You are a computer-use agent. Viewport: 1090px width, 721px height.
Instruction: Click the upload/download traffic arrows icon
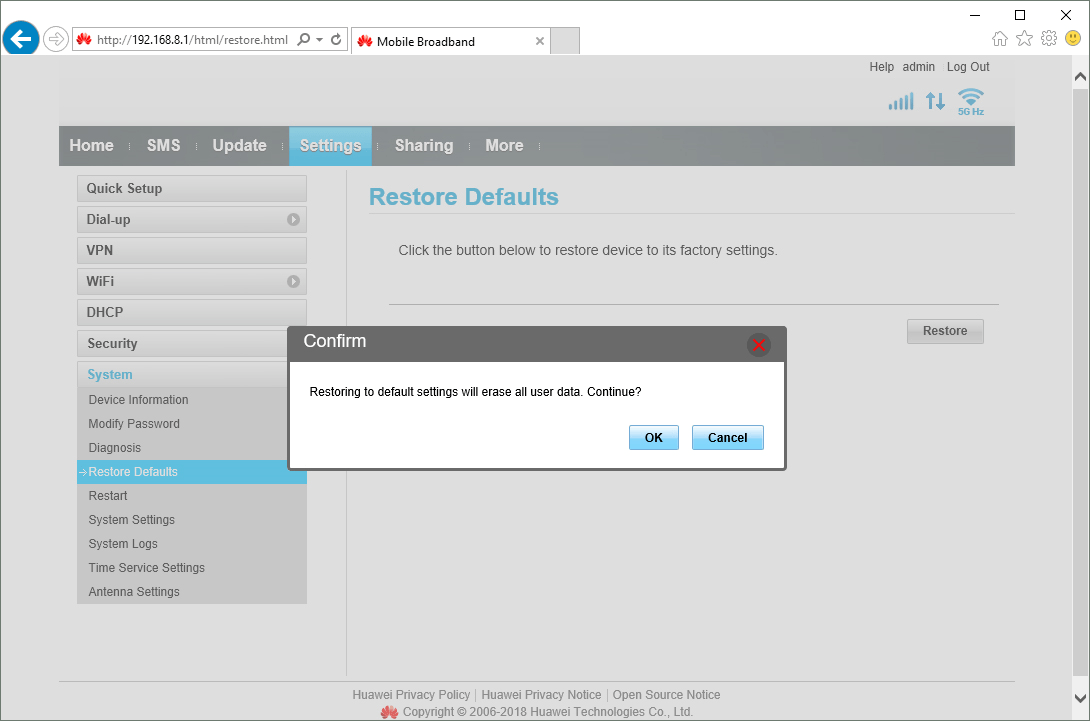click(x=935, y=100)
